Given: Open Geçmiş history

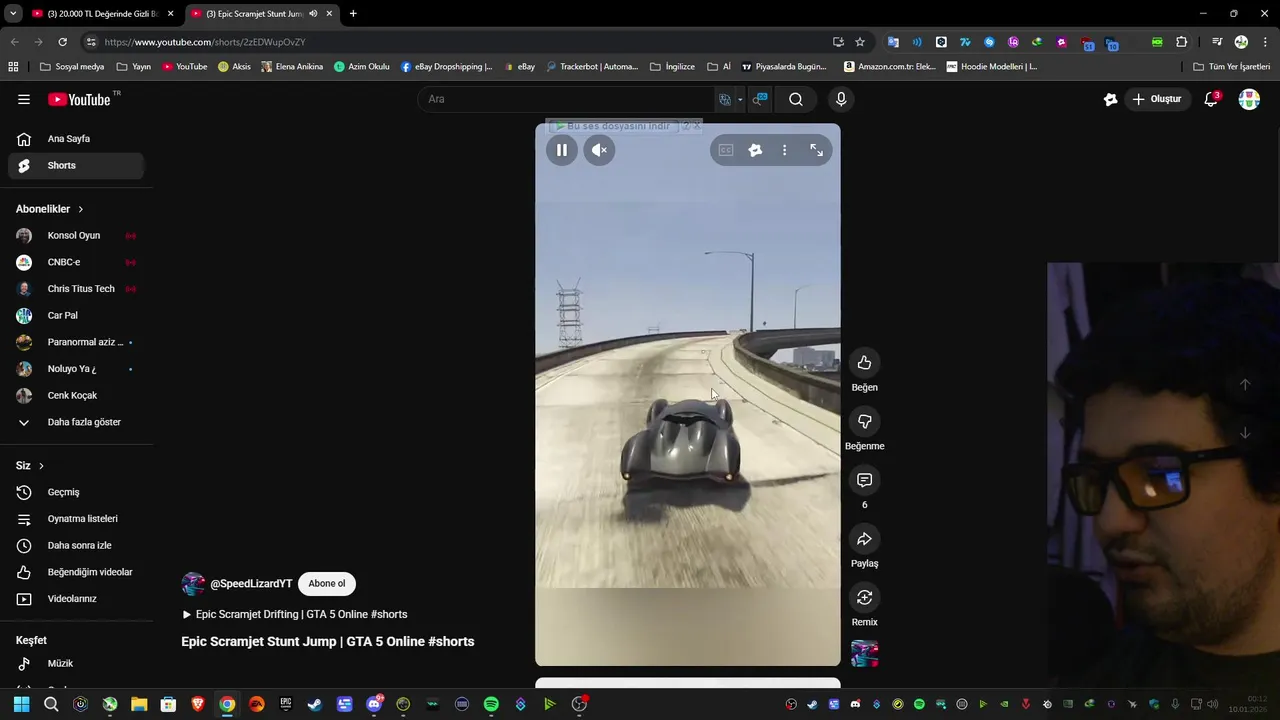Looking at the screenshot, I should coord(76,492).
